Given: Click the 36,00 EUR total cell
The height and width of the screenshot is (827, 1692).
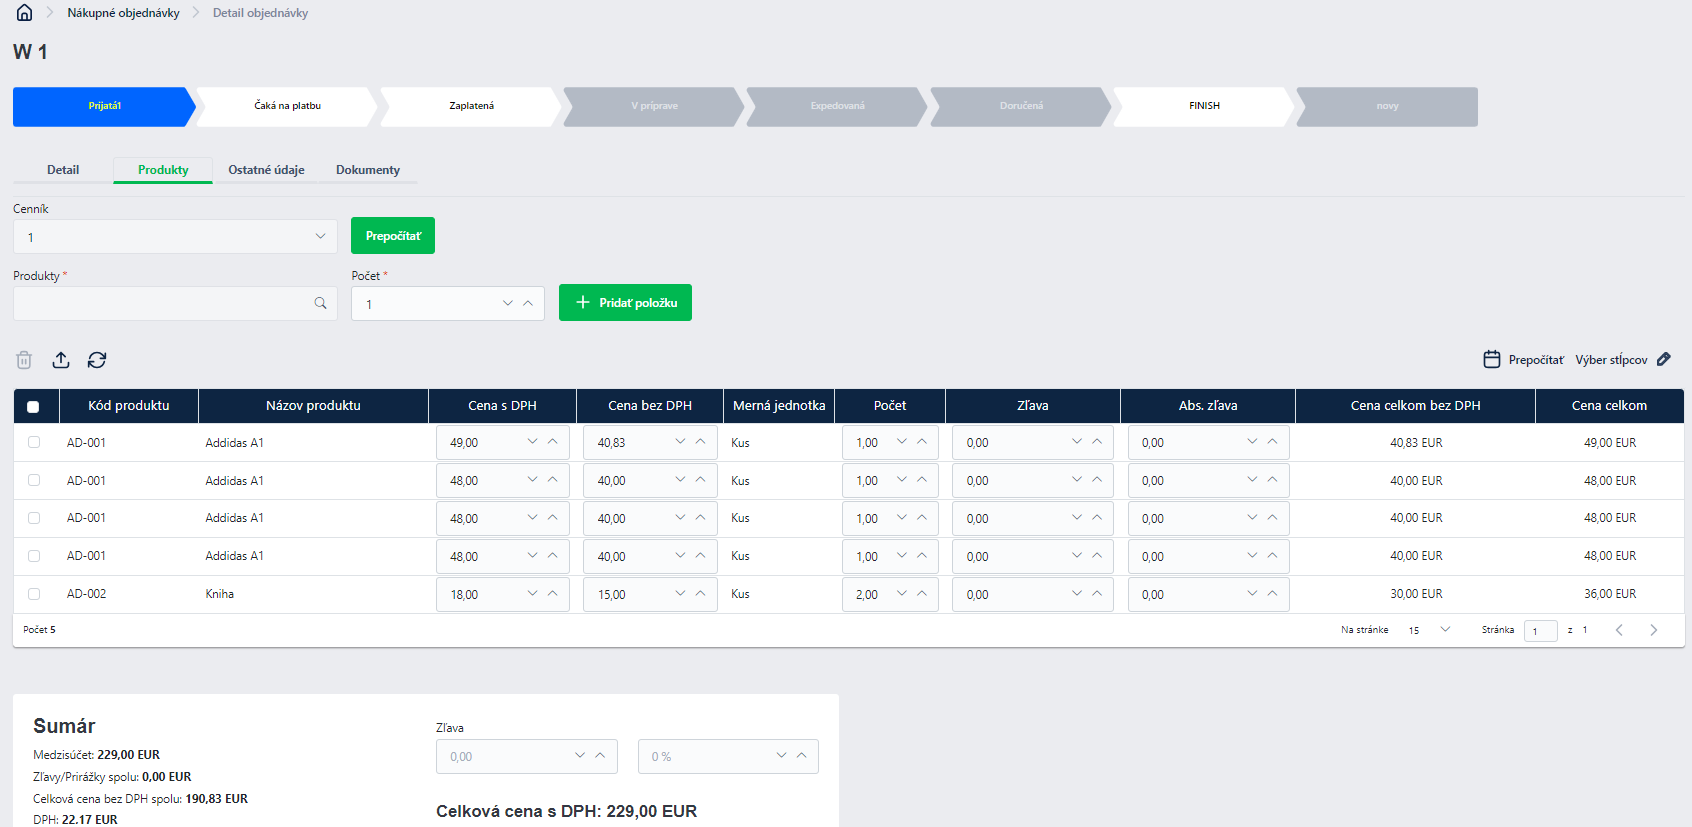Looking at the screenshot, I should click(x=1610, y=594).
